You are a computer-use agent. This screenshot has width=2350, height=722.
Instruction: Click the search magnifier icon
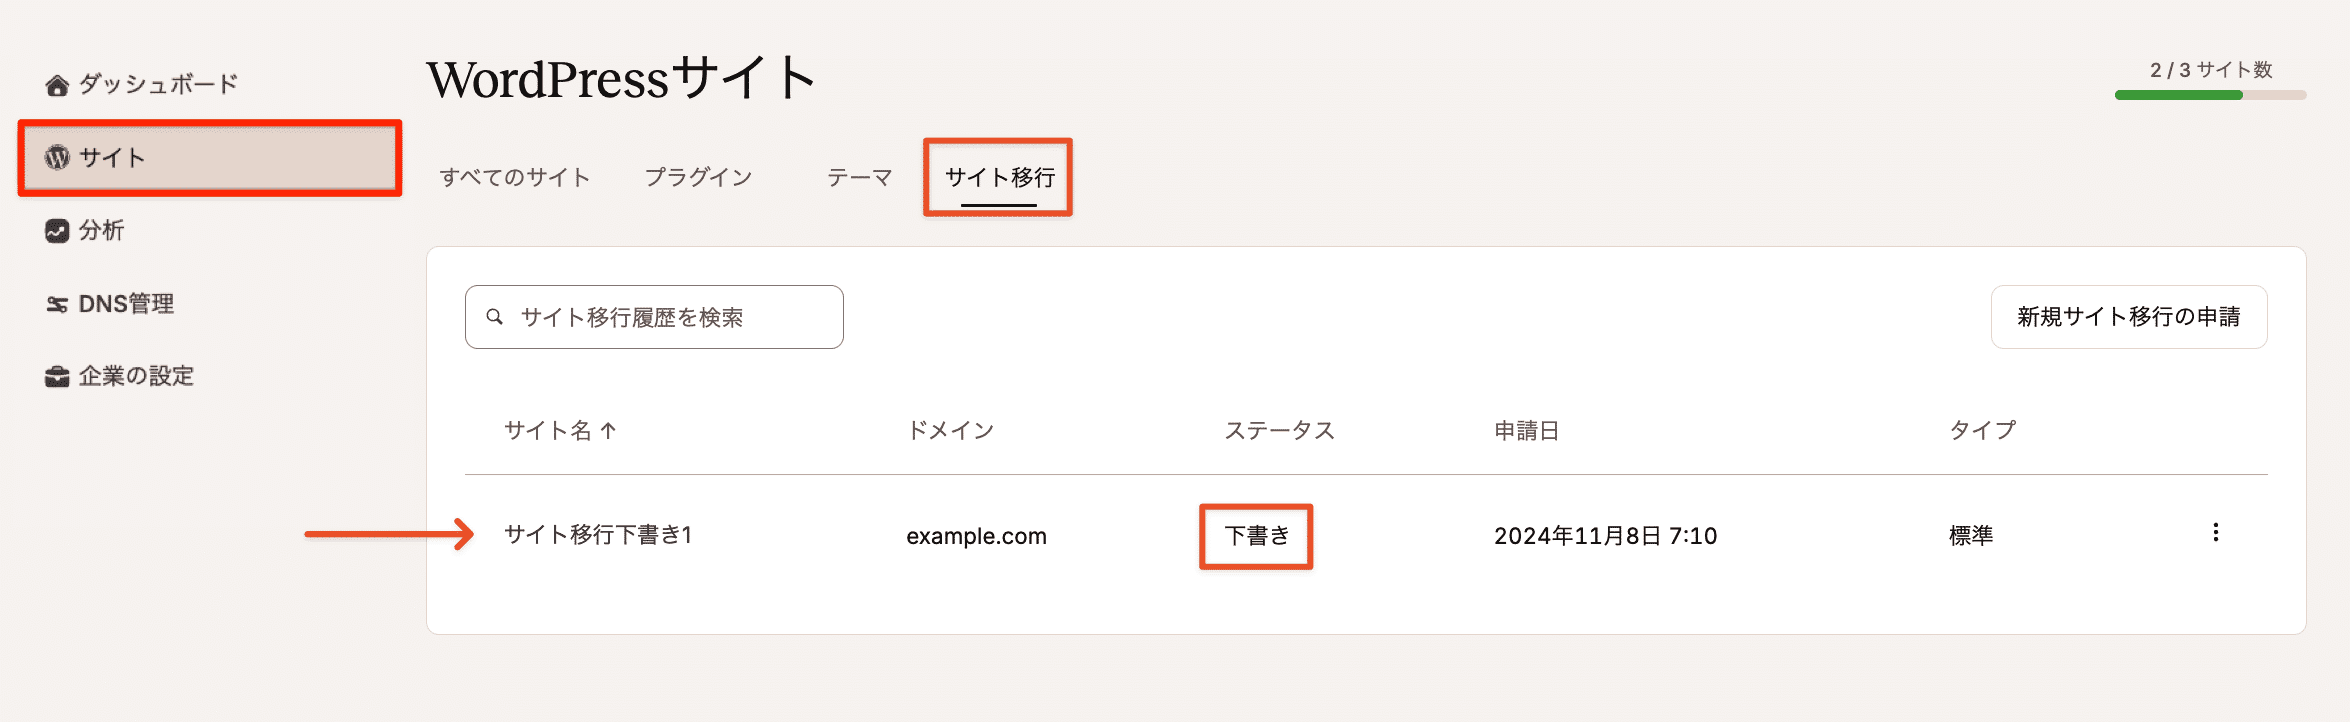pyautogui.click(x=496, y=316)
